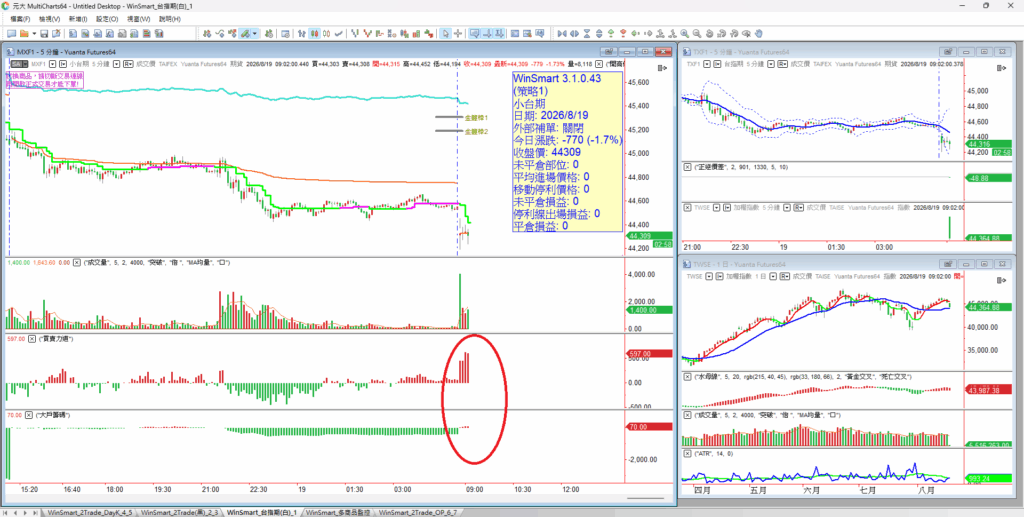Open TXF1 symbol dropdown in TXF1 chart

point(707,64)
